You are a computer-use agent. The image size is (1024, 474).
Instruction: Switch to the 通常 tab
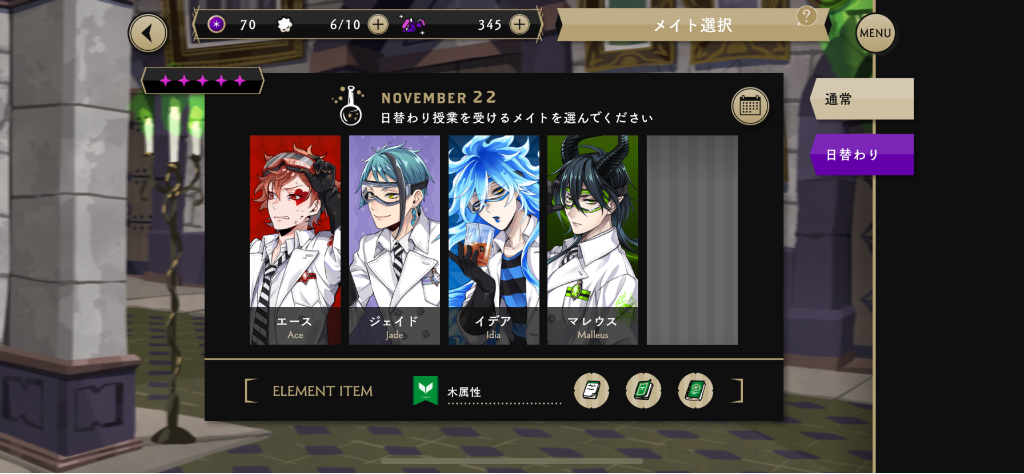(x=861, y=99)
